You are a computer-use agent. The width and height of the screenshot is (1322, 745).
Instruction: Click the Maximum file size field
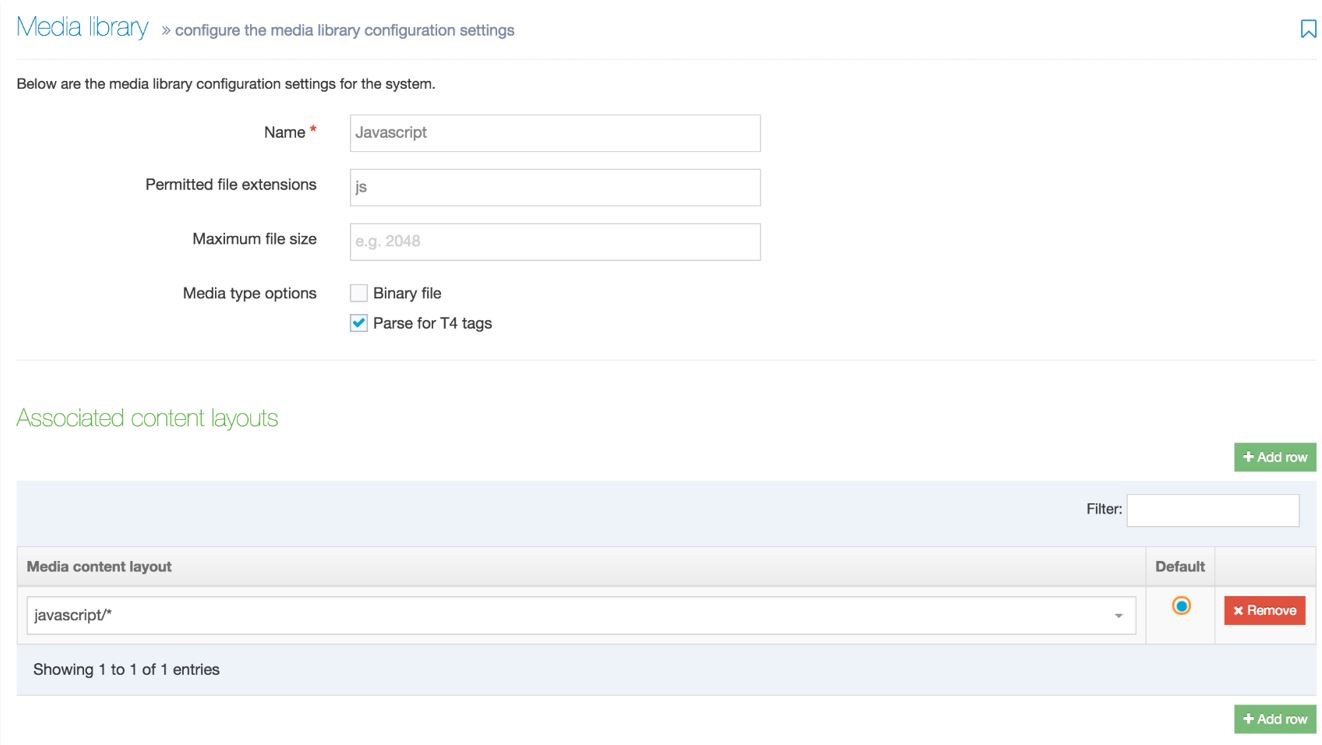pos(553,239)
